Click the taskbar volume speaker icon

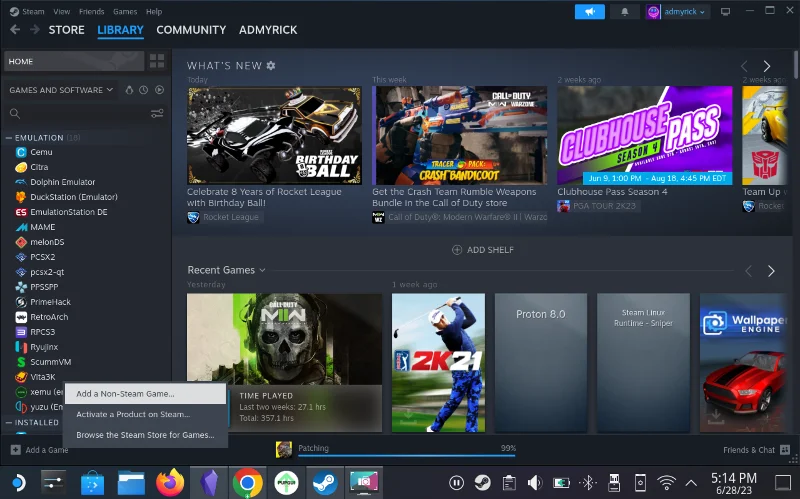(x=534, y=482)
